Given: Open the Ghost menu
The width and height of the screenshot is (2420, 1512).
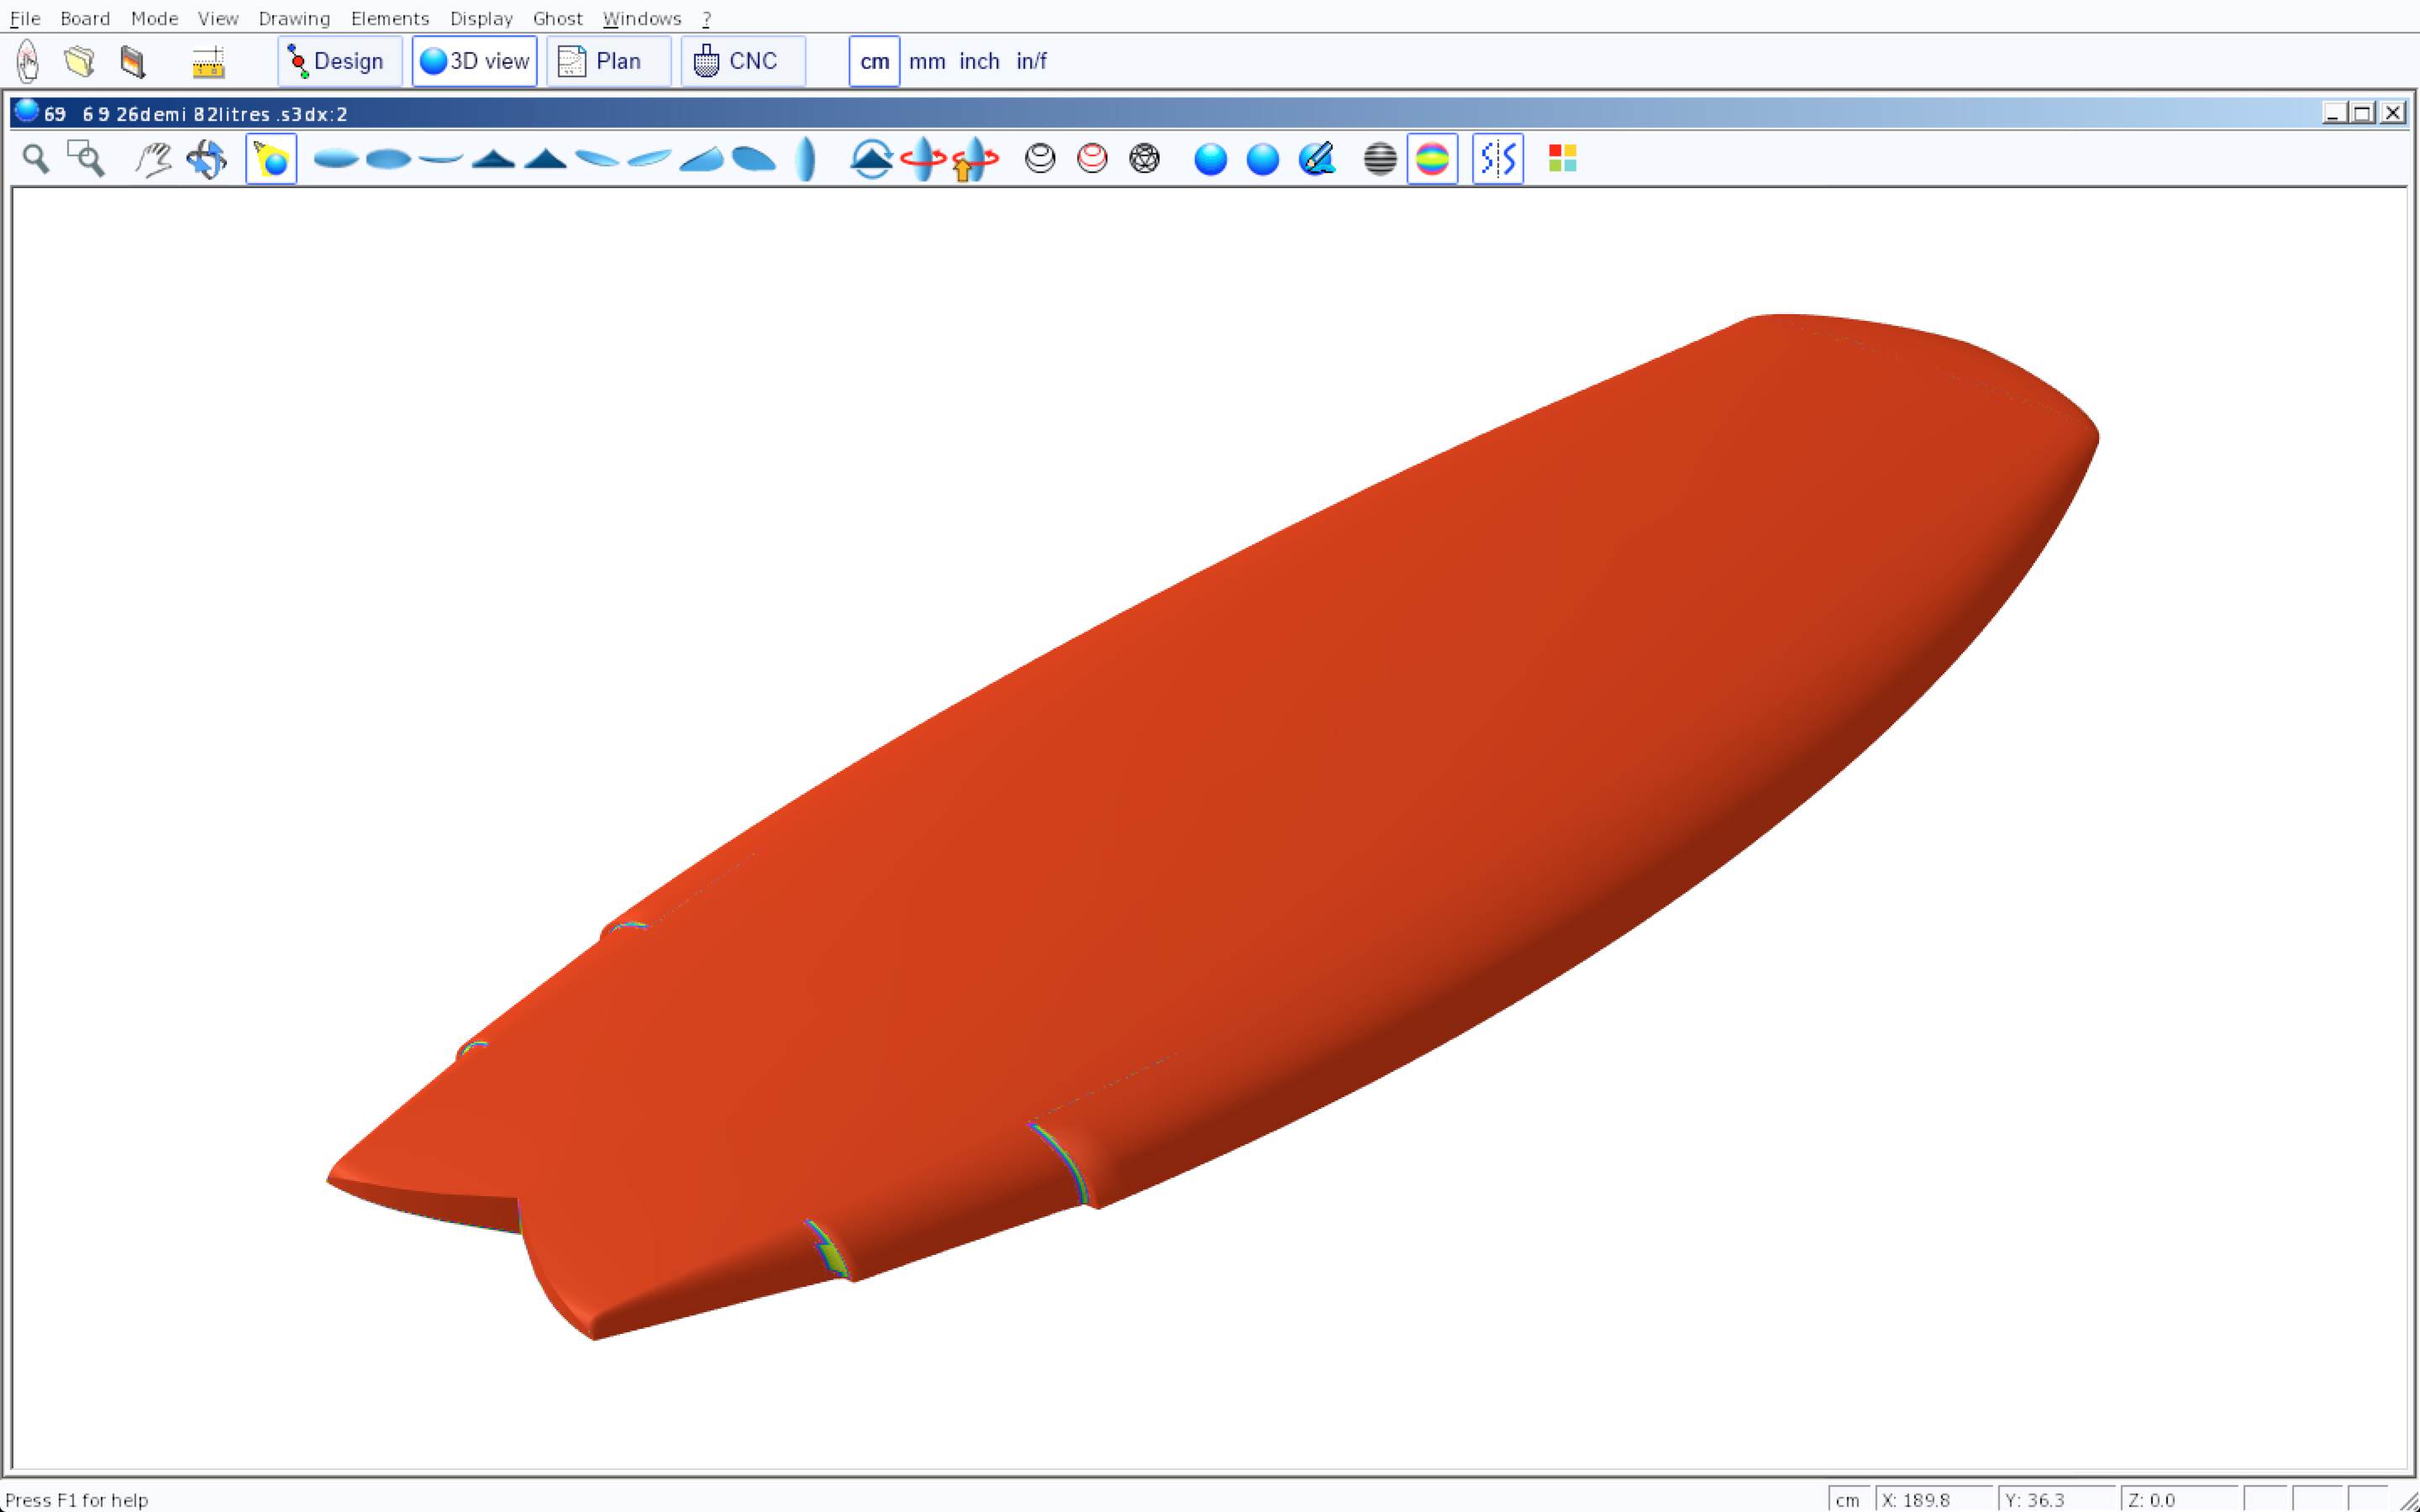Looking at the screenshot, I should coord(557,19).
